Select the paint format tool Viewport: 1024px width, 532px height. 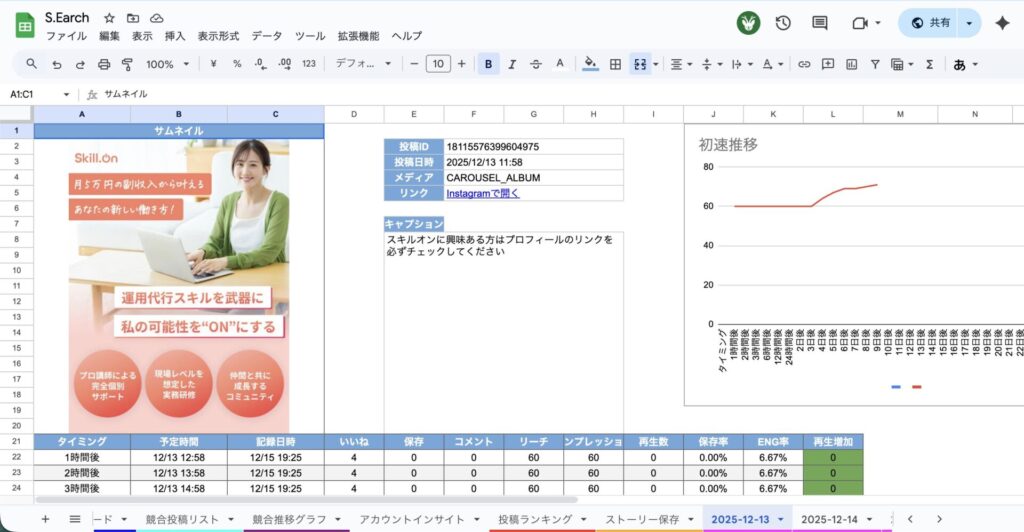pos(127,64)
